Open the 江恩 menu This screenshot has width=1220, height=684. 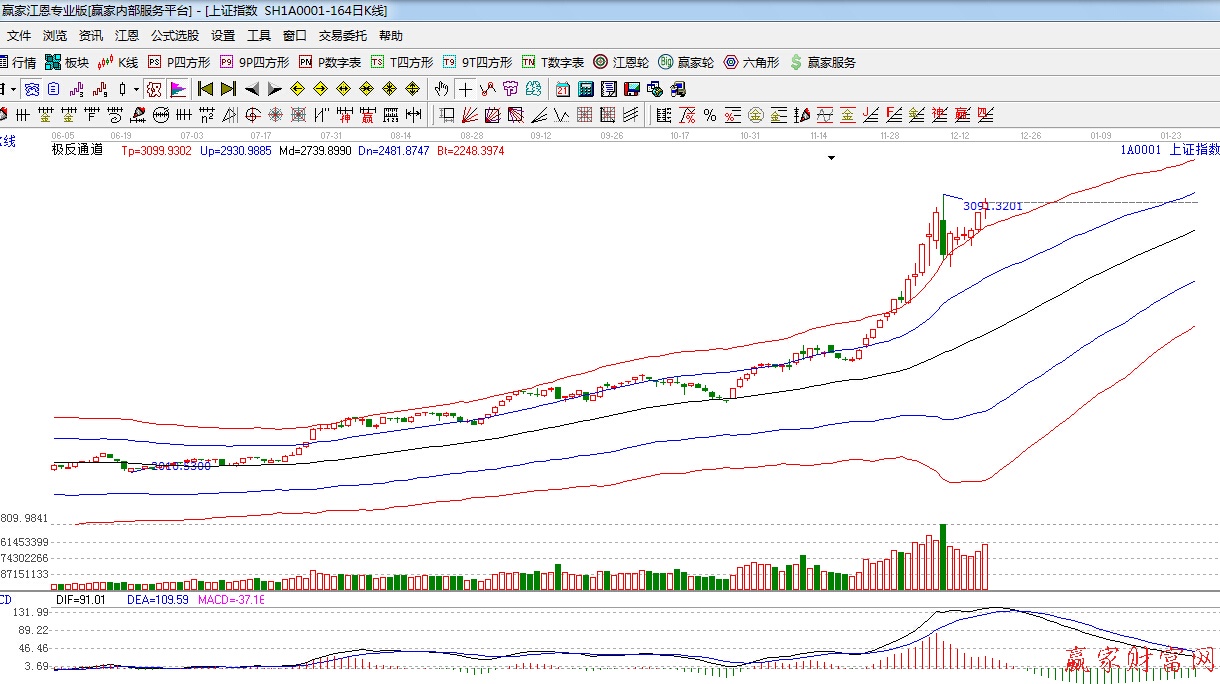coord(127,35)
